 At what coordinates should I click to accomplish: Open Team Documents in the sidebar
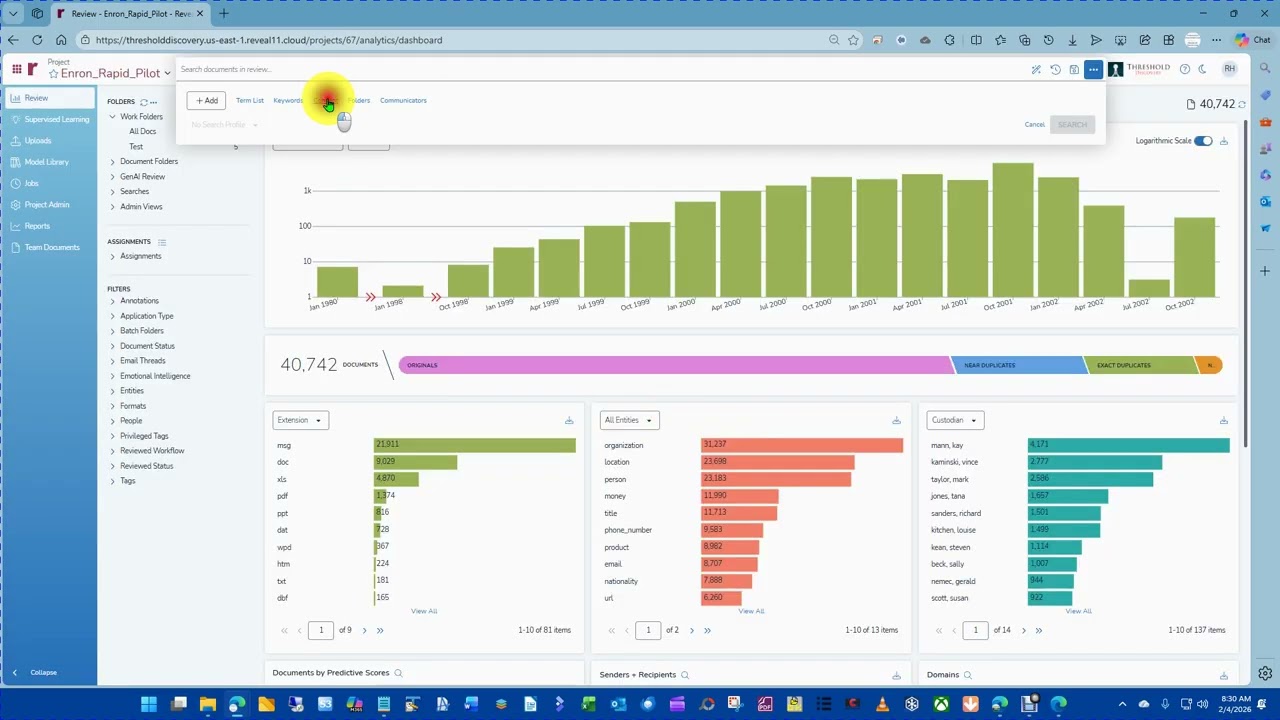(x=52, y=247)
